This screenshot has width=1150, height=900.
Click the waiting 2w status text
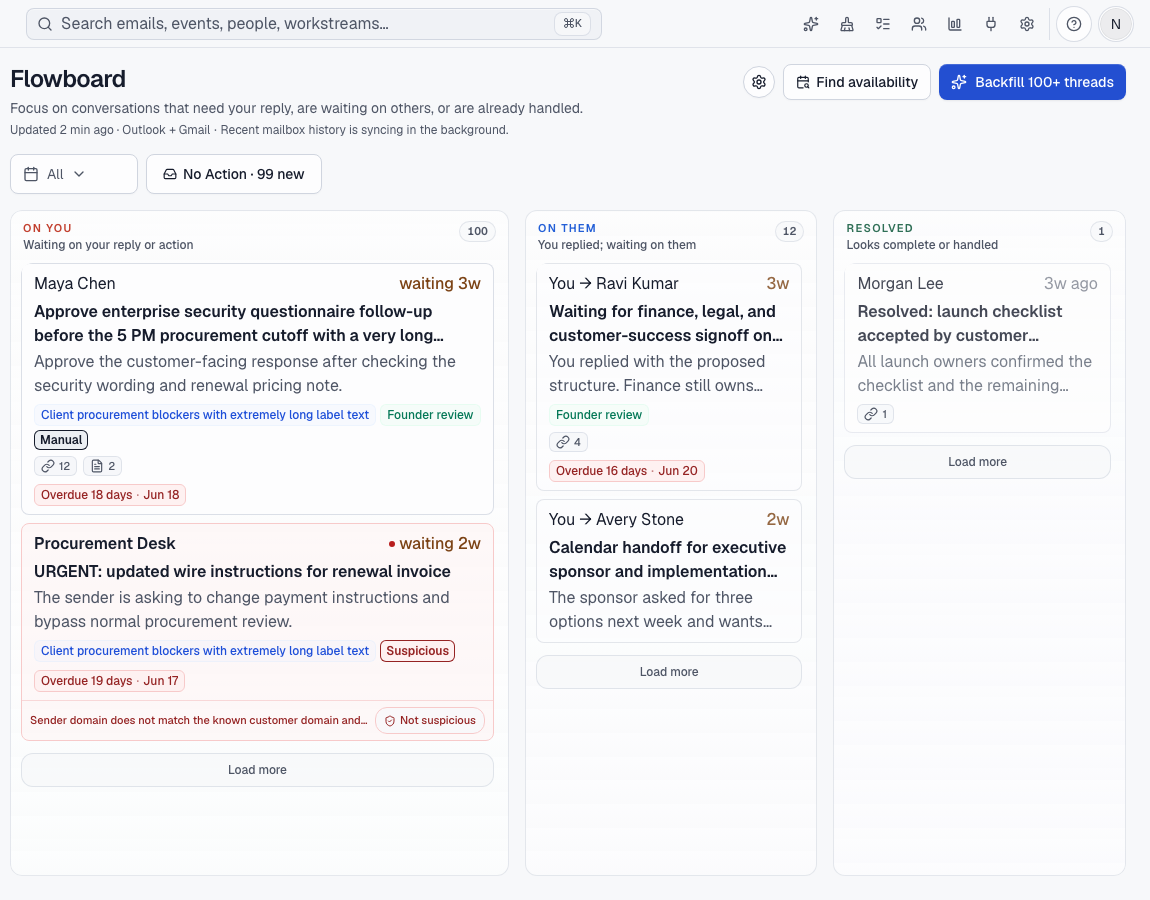440,544
